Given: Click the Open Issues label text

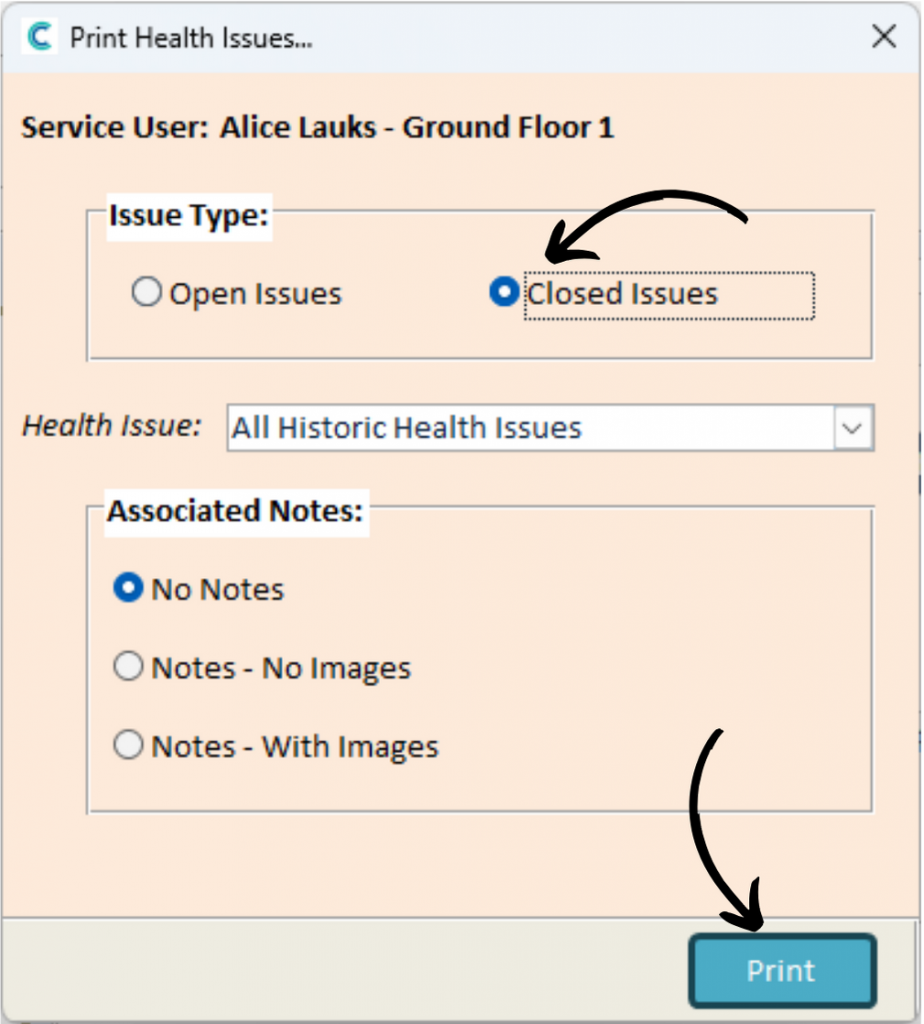Looking at the screenshot, I should click(255, 294).
